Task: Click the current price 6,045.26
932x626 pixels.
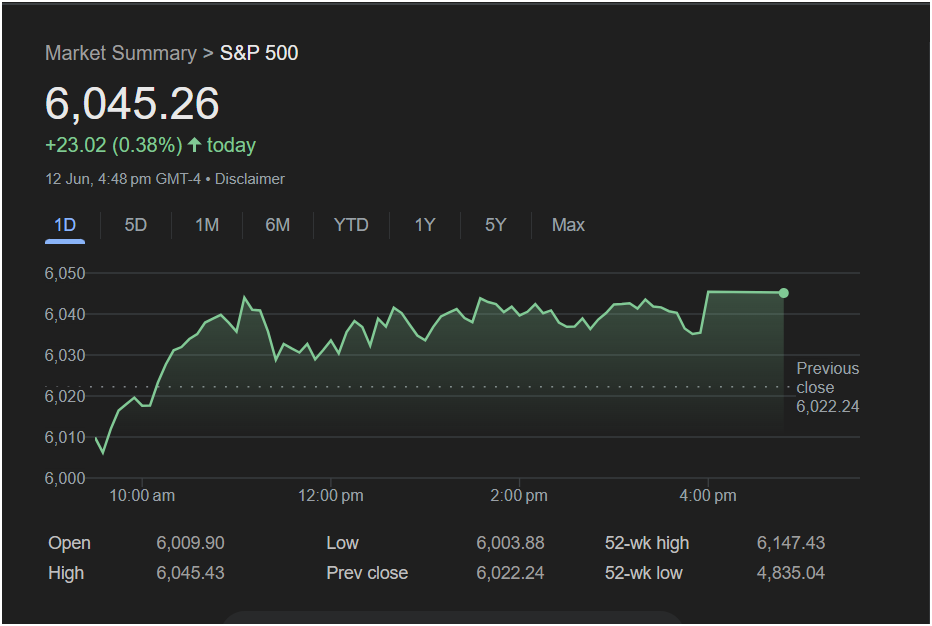Action: pyautogui.click(x=132, y=103)
